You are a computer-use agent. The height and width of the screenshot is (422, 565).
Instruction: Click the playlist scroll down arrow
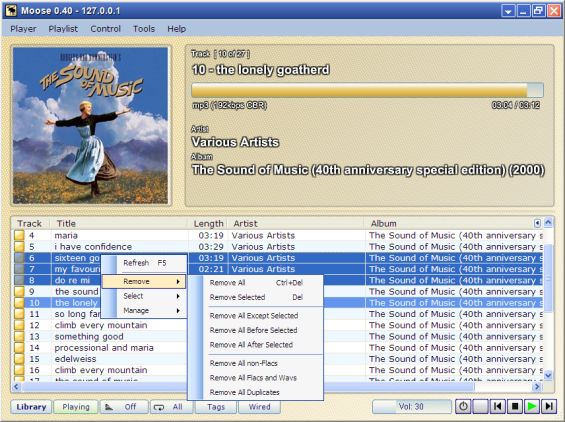(x=548, y=376)
